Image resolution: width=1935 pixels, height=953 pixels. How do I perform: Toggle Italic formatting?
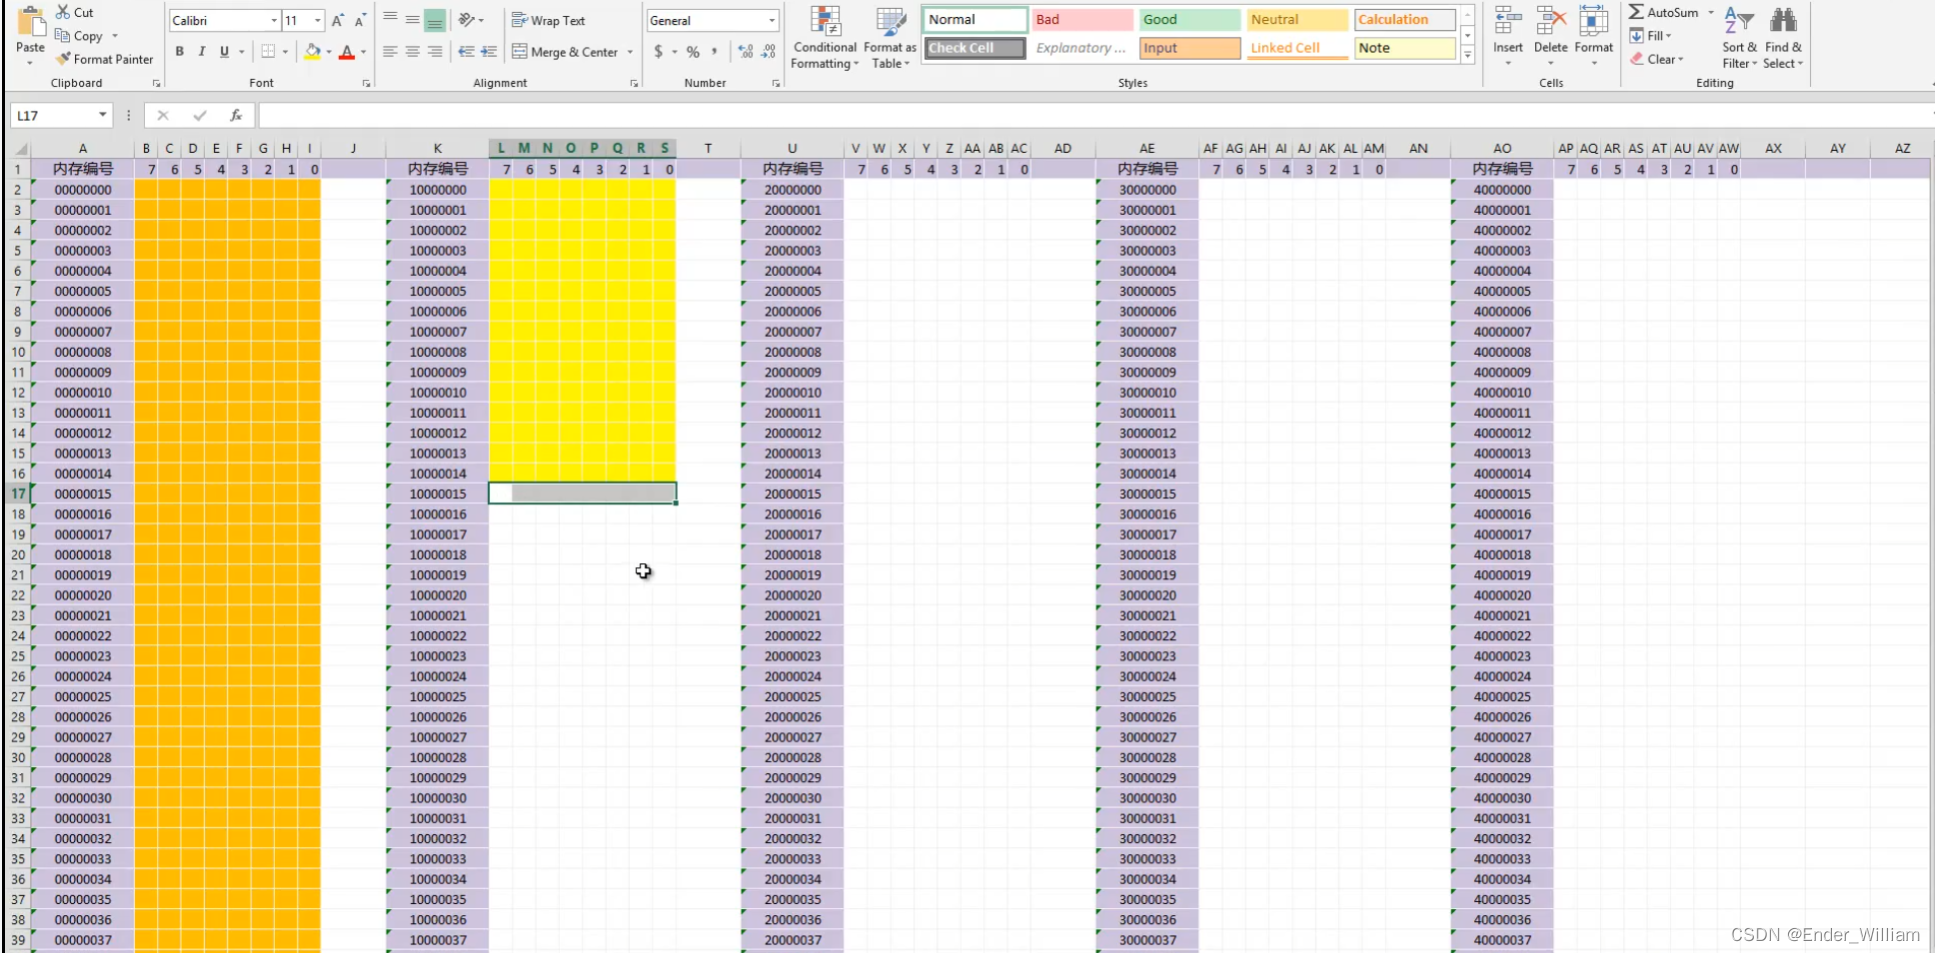202,52
